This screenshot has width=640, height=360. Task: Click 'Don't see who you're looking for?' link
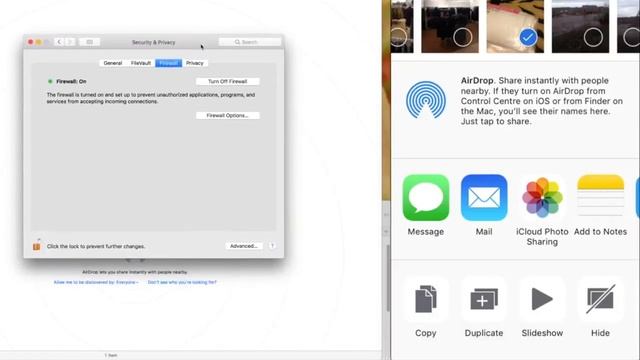pyautogui.click(x=182, y=282)
